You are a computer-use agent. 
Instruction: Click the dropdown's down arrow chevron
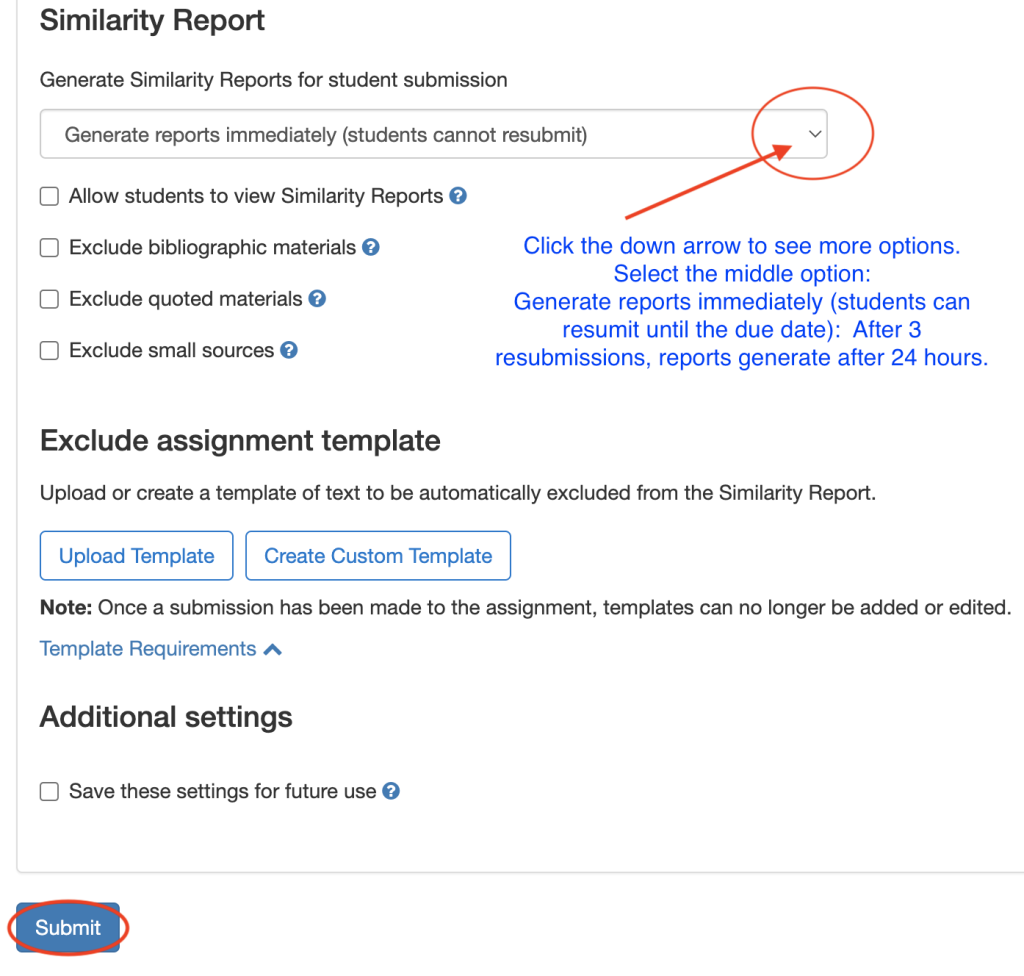(815, 134)
